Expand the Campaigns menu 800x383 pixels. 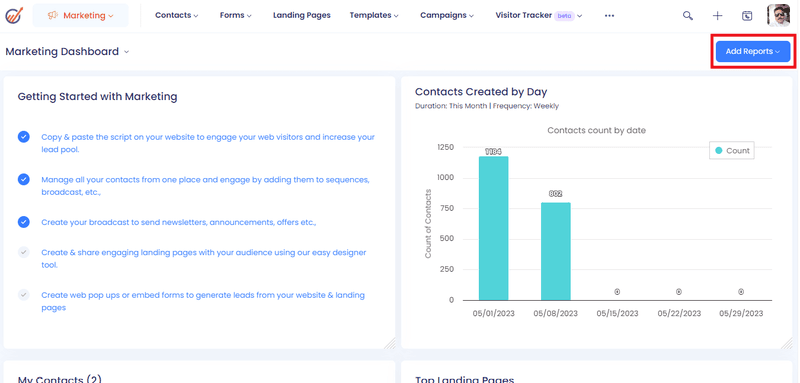point(447,15)
